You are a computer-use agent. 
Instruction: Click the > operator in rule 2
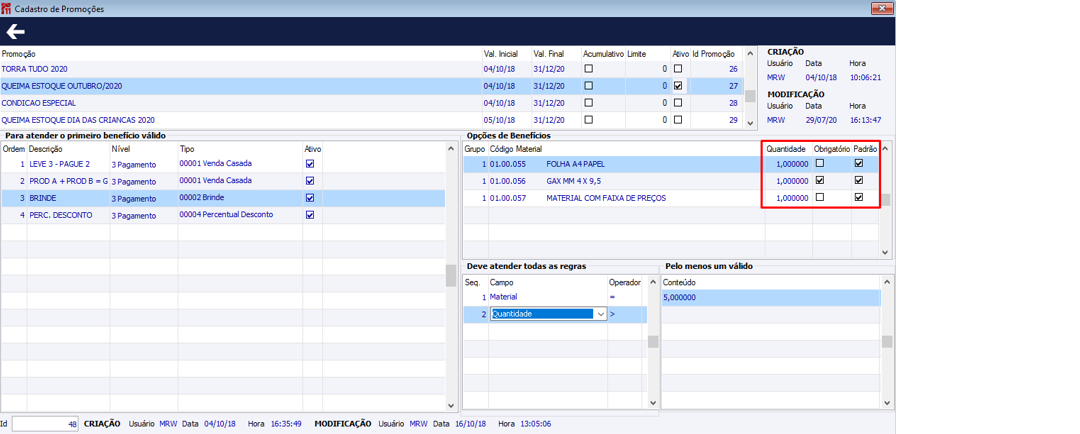[x=612, y=314]
